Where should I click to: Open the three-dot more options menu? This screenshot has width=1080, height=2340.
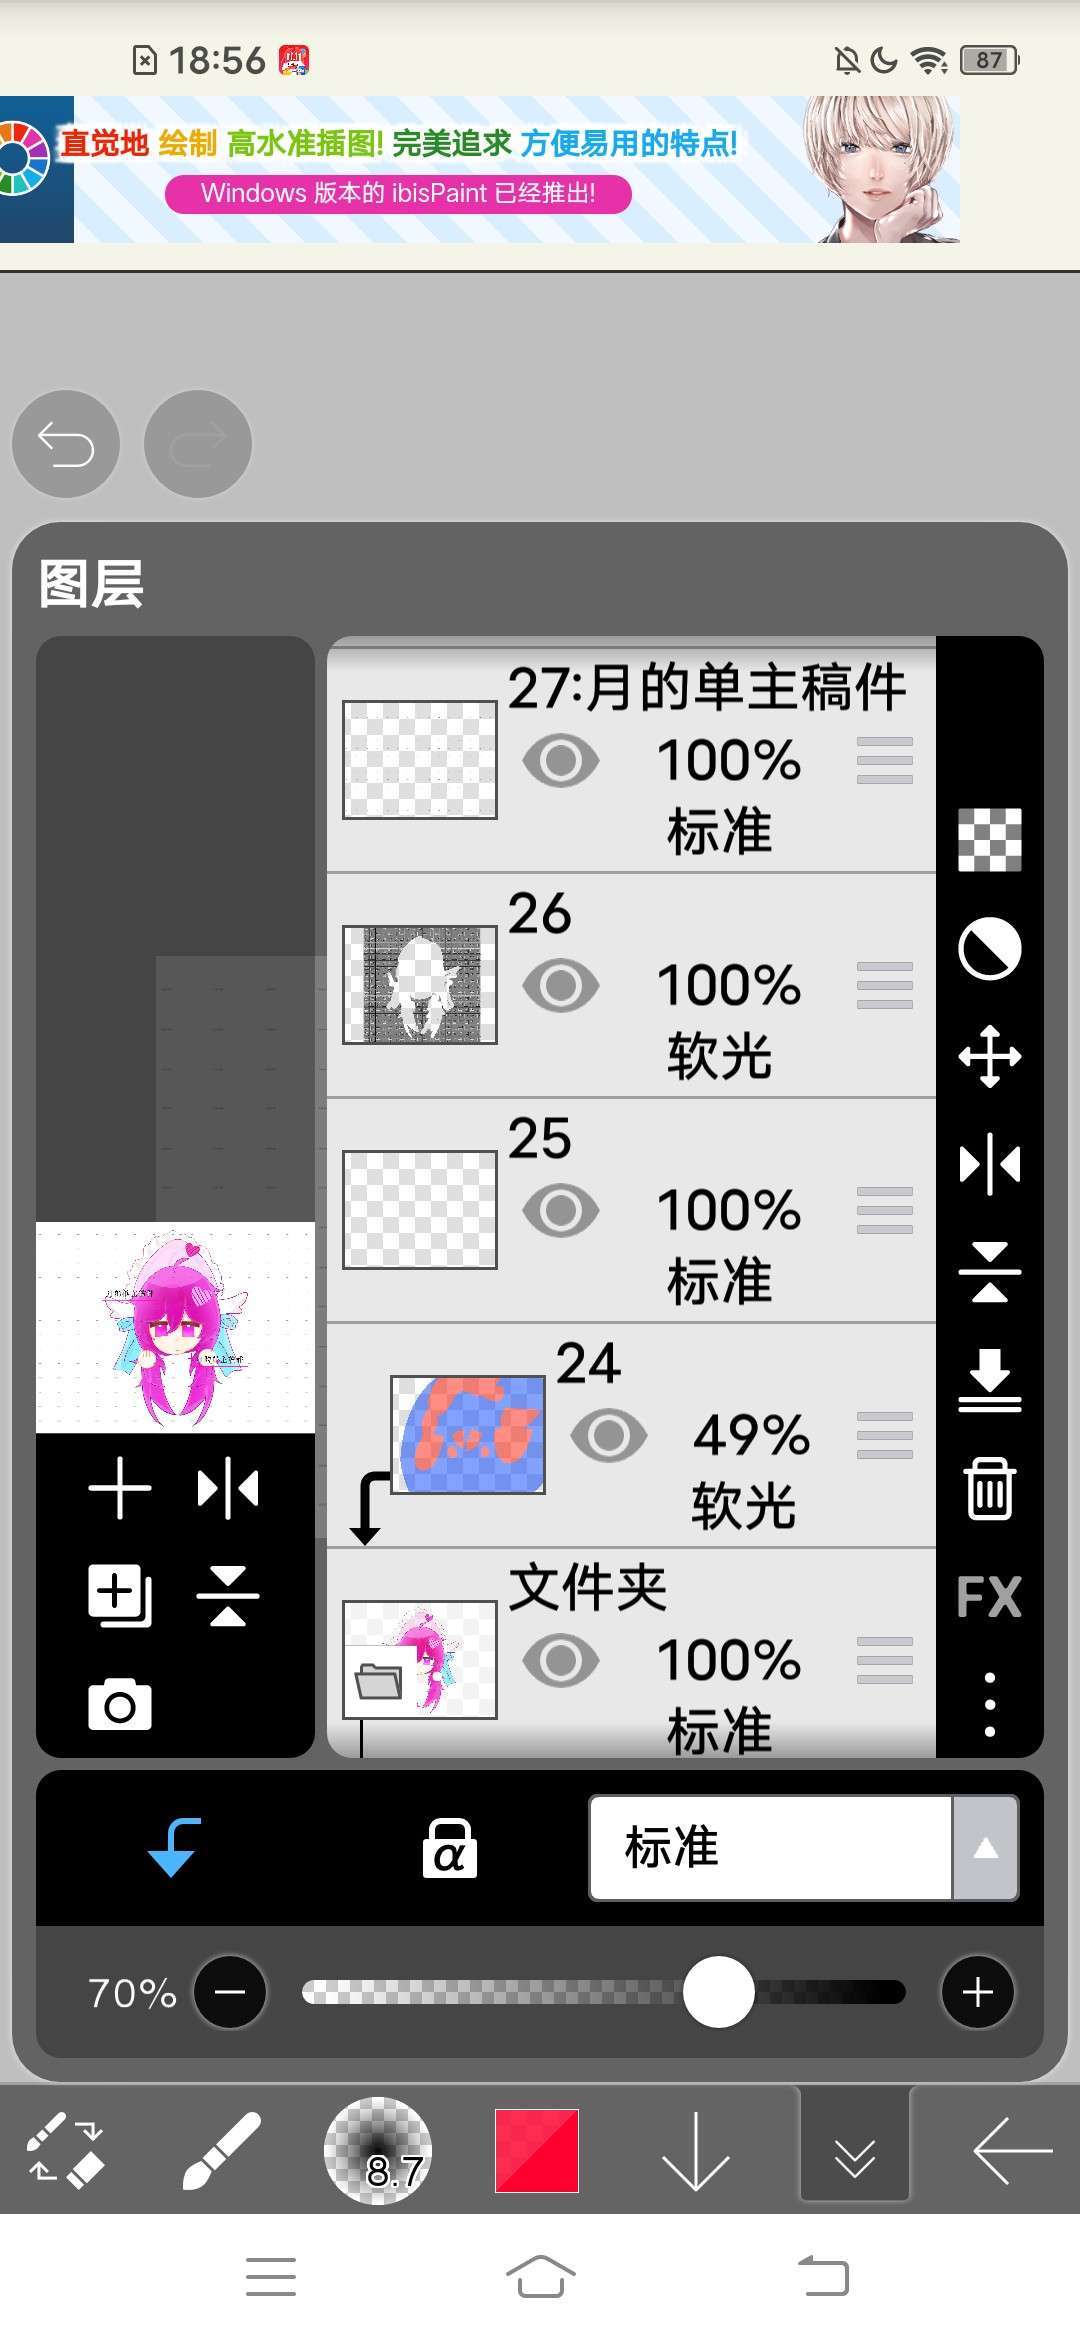[x=989, y=1704]
